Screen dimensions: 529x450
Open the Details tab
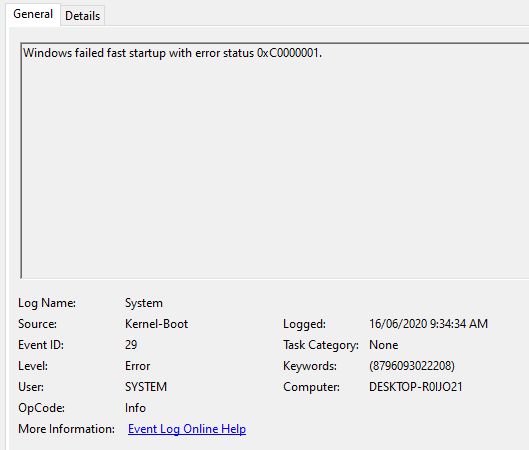pos(83,16)
